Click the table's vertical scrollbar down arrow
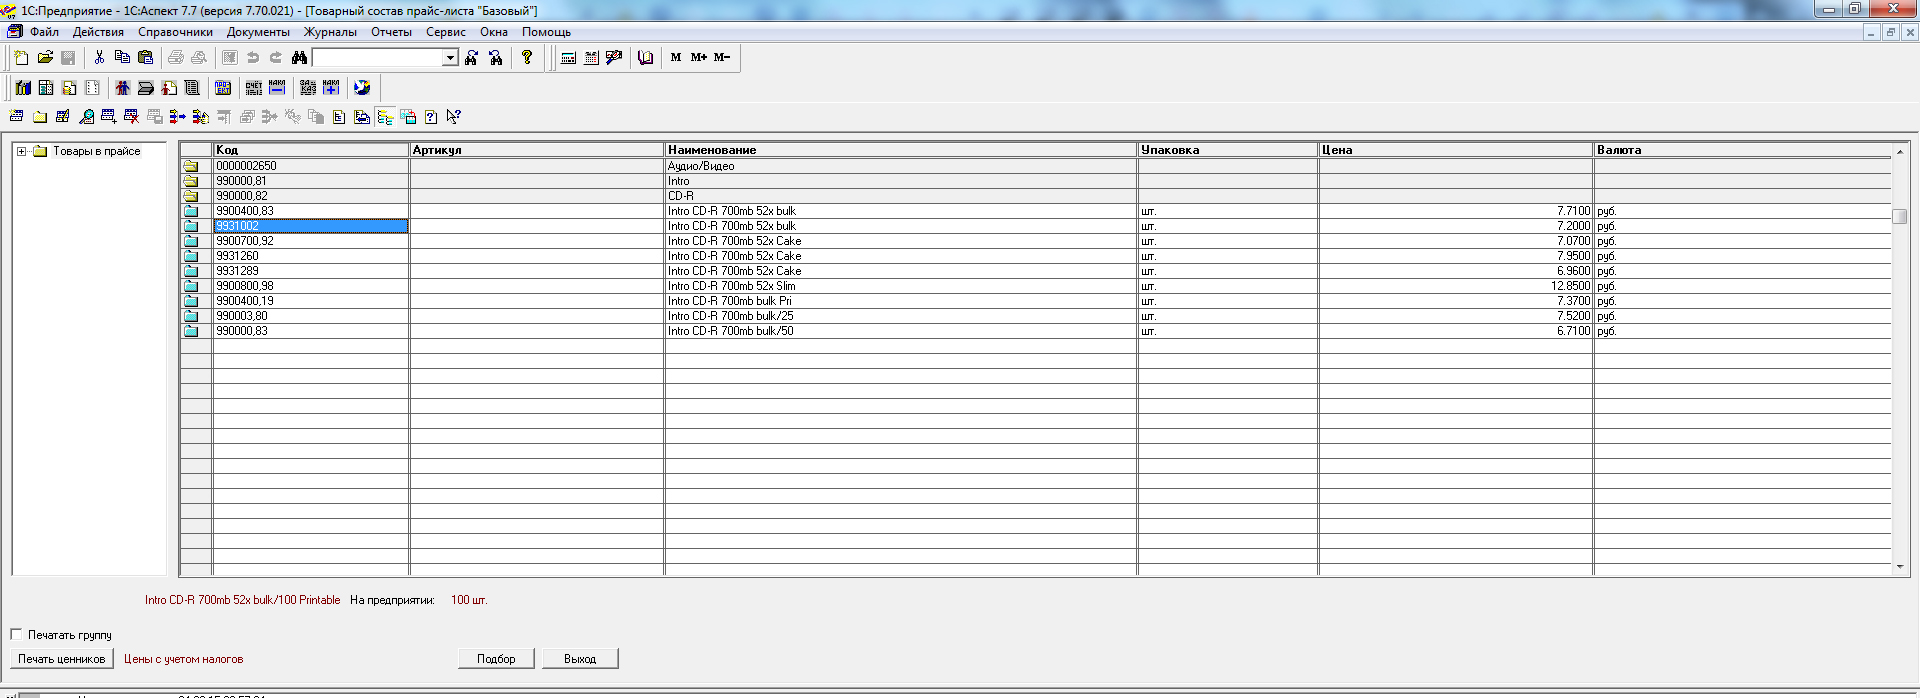The width and height of the screenshot is (1920, 698). pyautogui.click(x=1900, y=567)
